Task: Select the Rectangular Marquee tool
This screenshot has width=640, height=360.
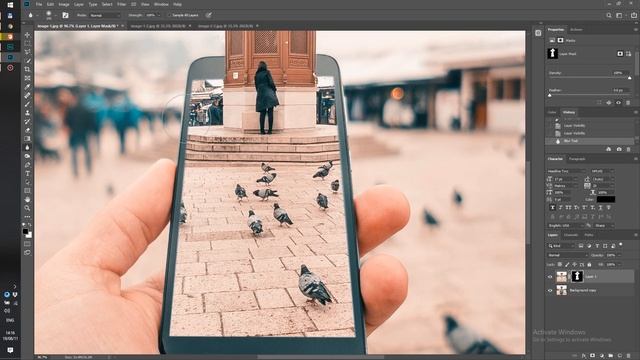Action: [x=27, y=44]
